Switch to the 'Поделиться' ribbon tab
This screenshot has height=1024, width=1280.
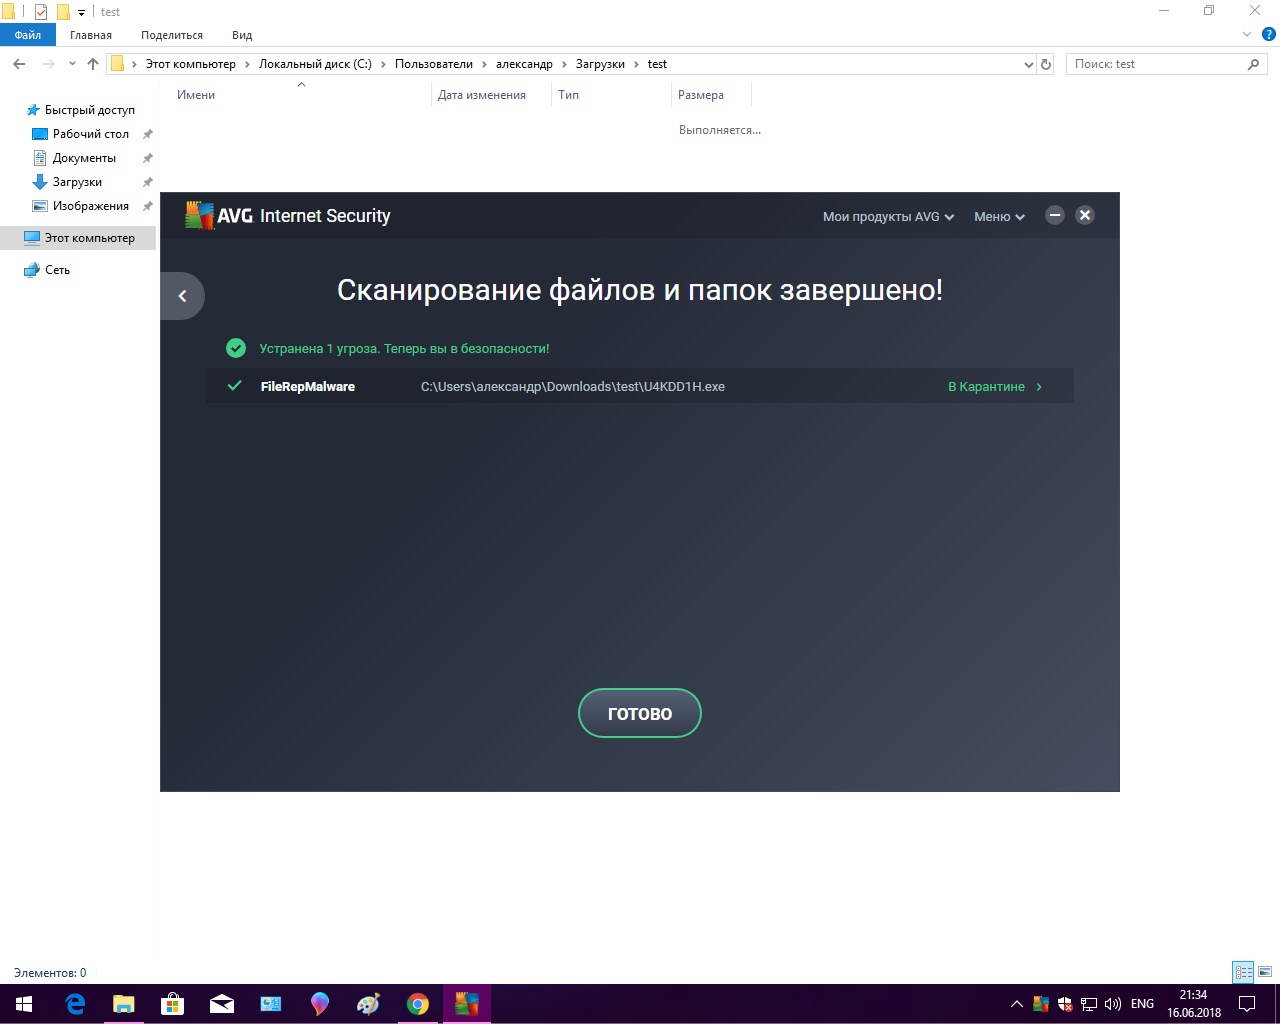pos(172,35)
